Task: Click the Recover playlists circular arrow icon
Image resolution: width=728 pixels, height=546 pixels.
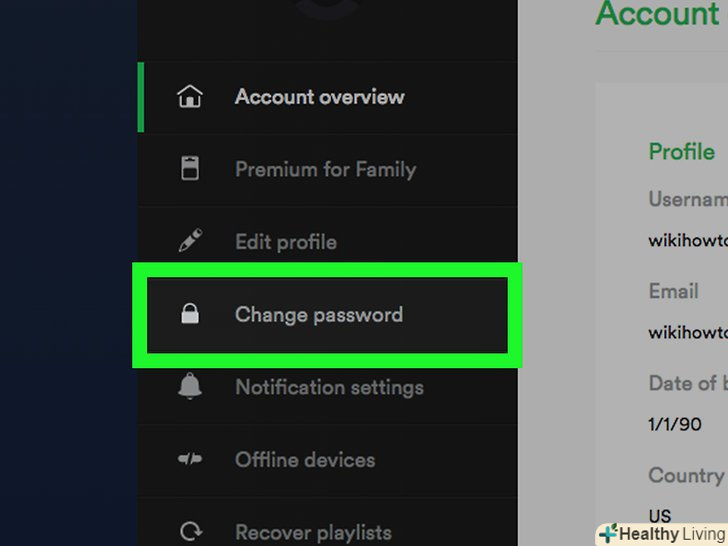Action: [x=189, y=532]
